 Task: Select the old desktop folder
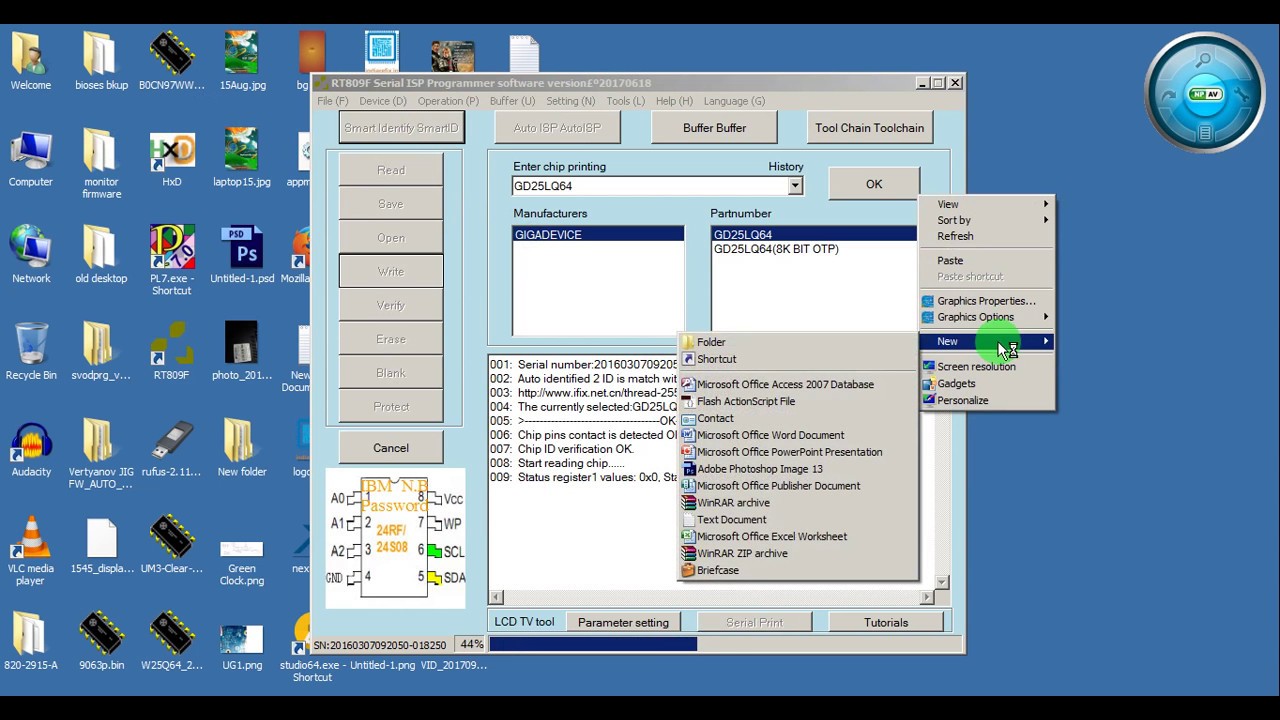pyautogui.click(x=101, y=254)
